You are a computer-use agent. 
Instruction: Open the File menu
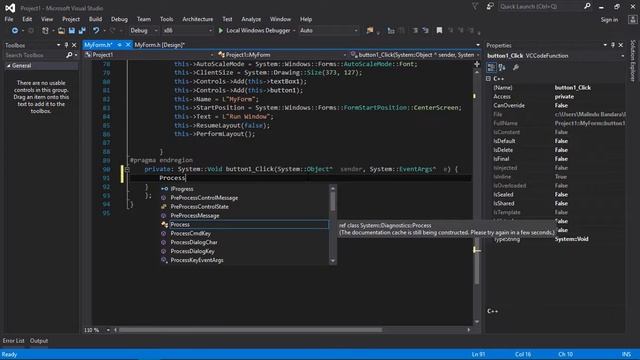9,19
